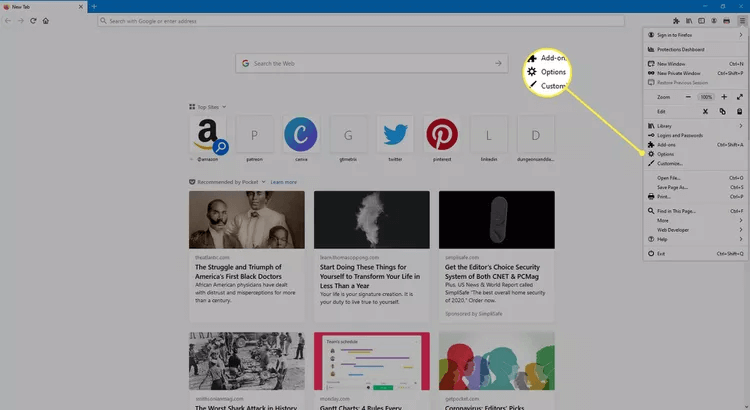This screenshot has height=410, width=750.
Task: Reload the current page
Action: 33,21
